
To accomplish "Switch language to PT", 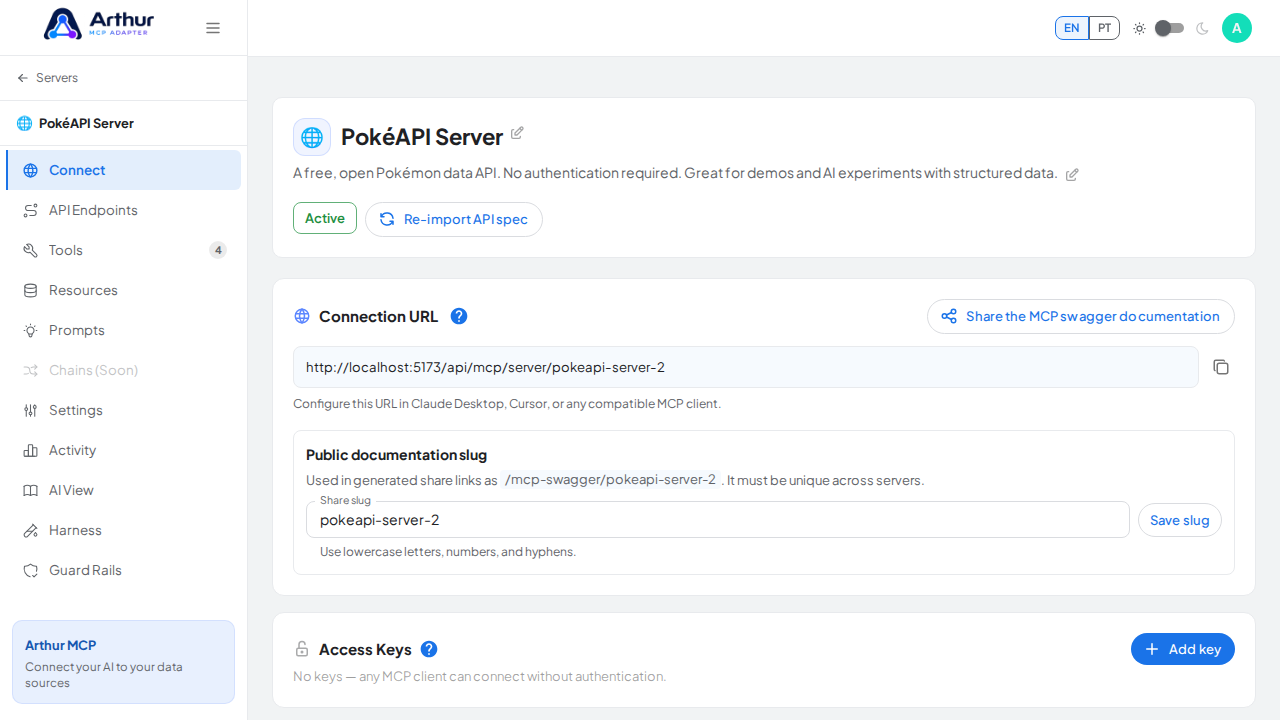I will (x=1104, y=28).
